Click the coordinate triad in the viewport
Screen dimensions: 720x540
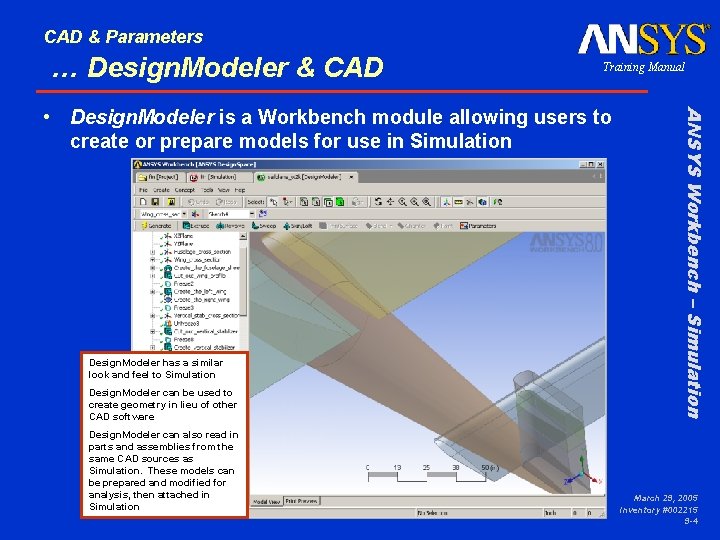tap(582, 473)
